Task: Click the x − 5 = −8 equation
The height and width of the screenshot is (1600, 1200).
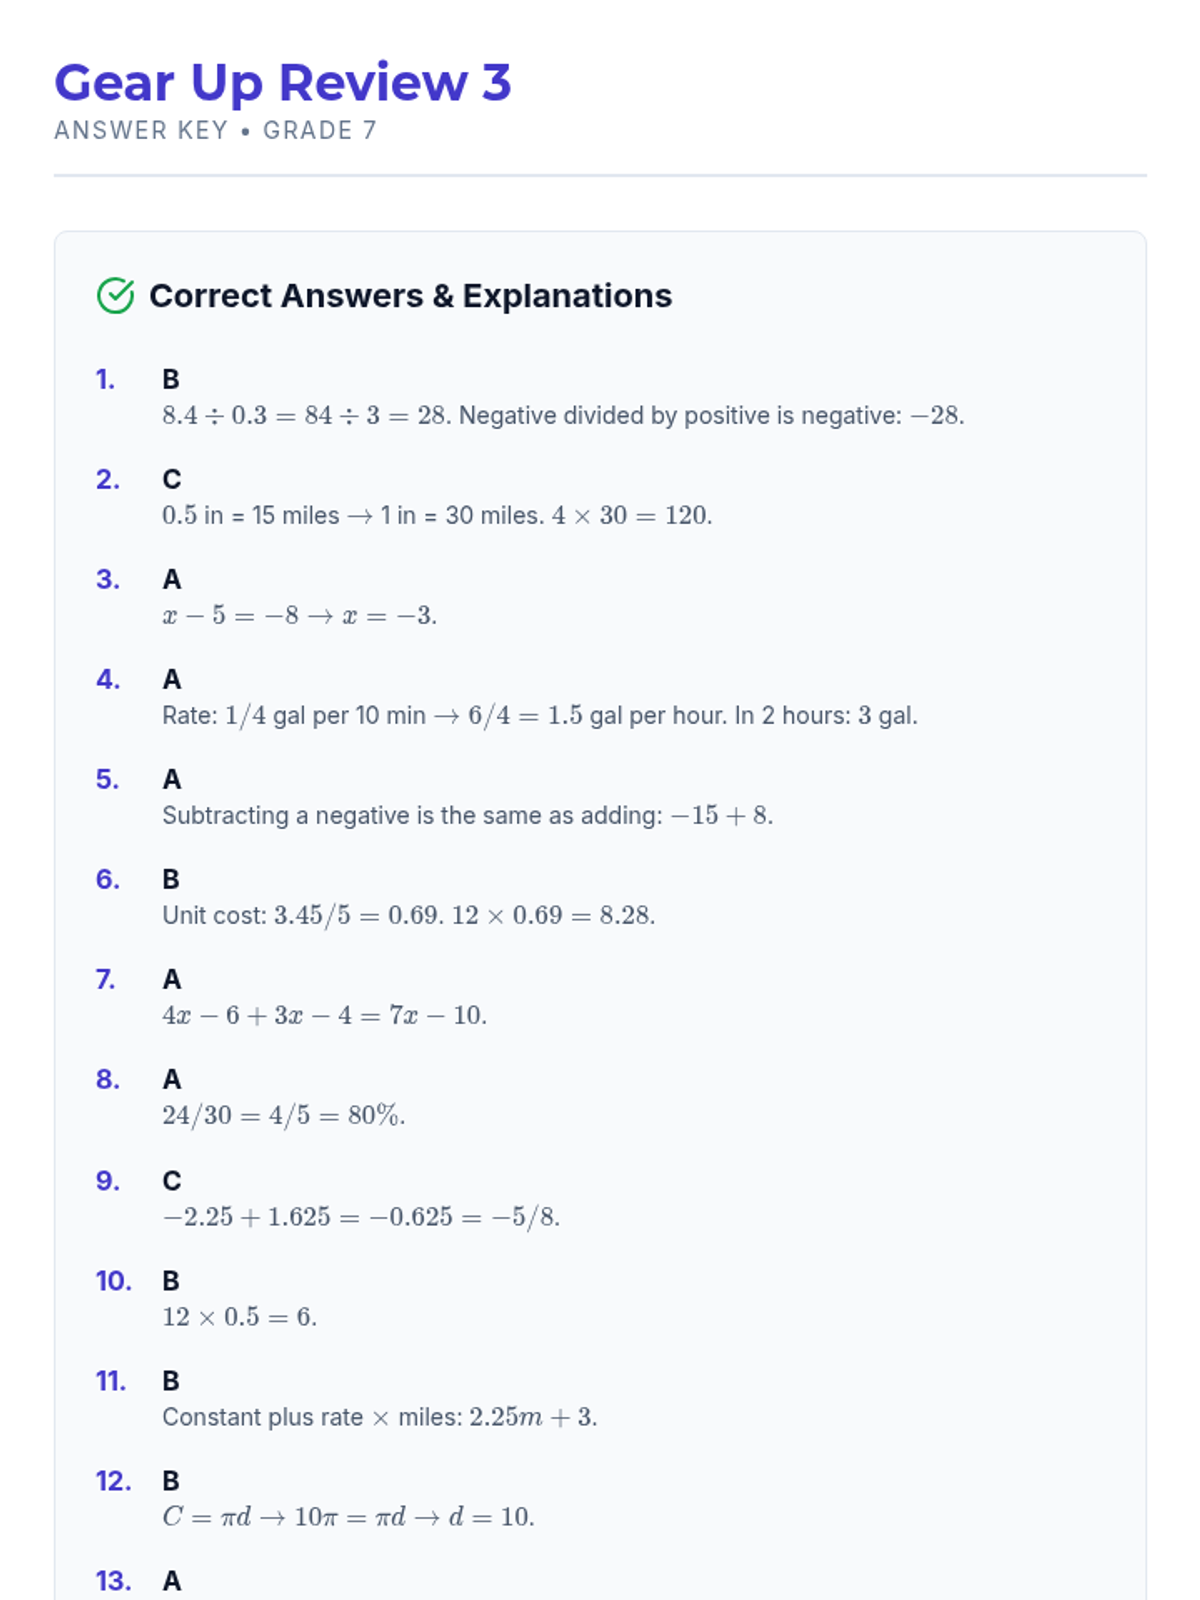Action: [x=299, y=616]
